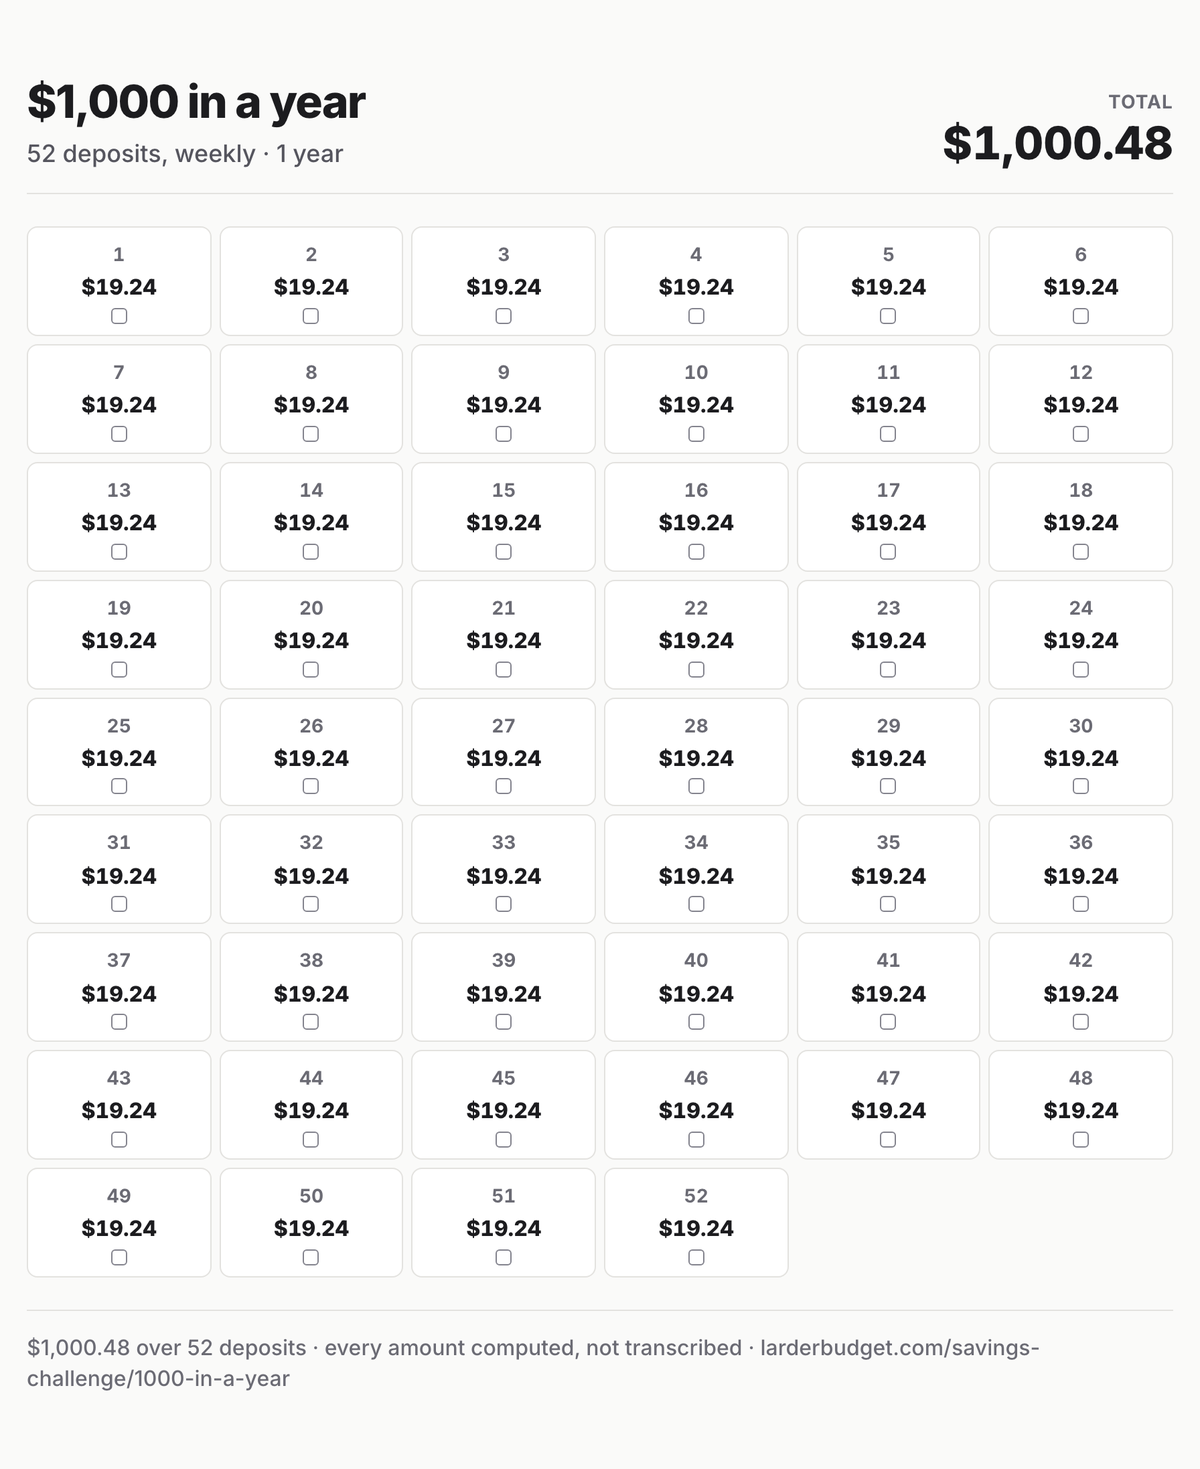Click the $19.24 amount in card 22

pyautogui.click(x=696, y=640)
